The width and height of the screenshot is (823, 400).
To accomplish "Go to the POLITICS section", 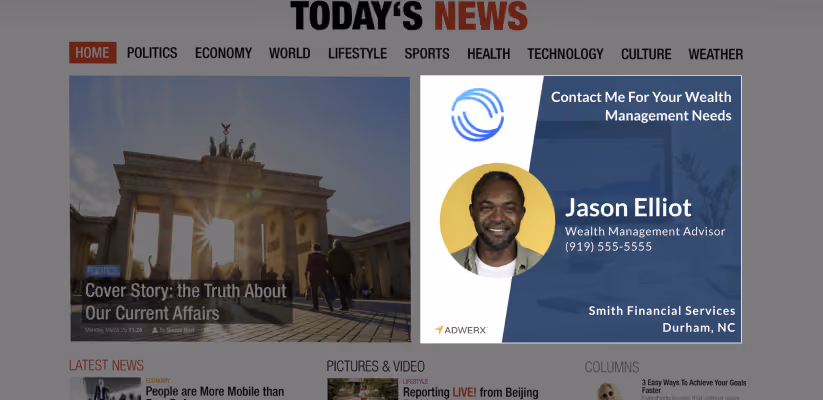I will point(152,53).
